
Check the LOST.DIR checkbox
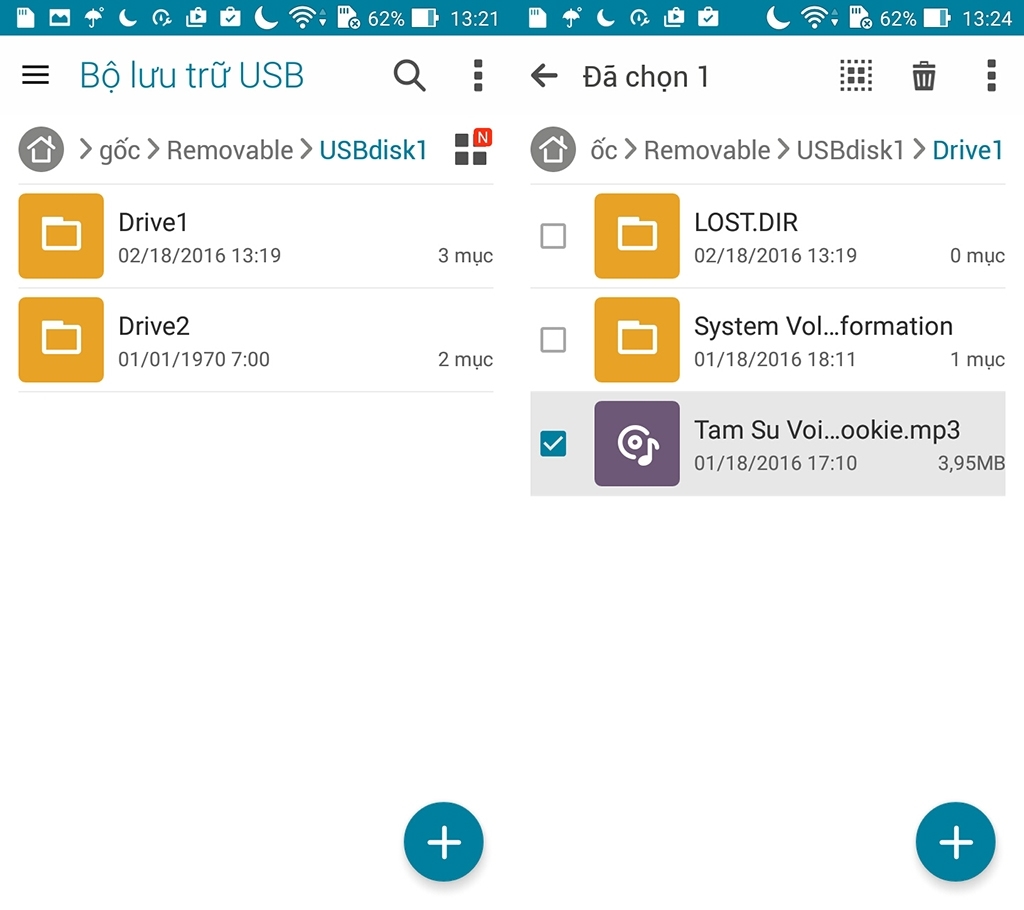click(553, 236)
